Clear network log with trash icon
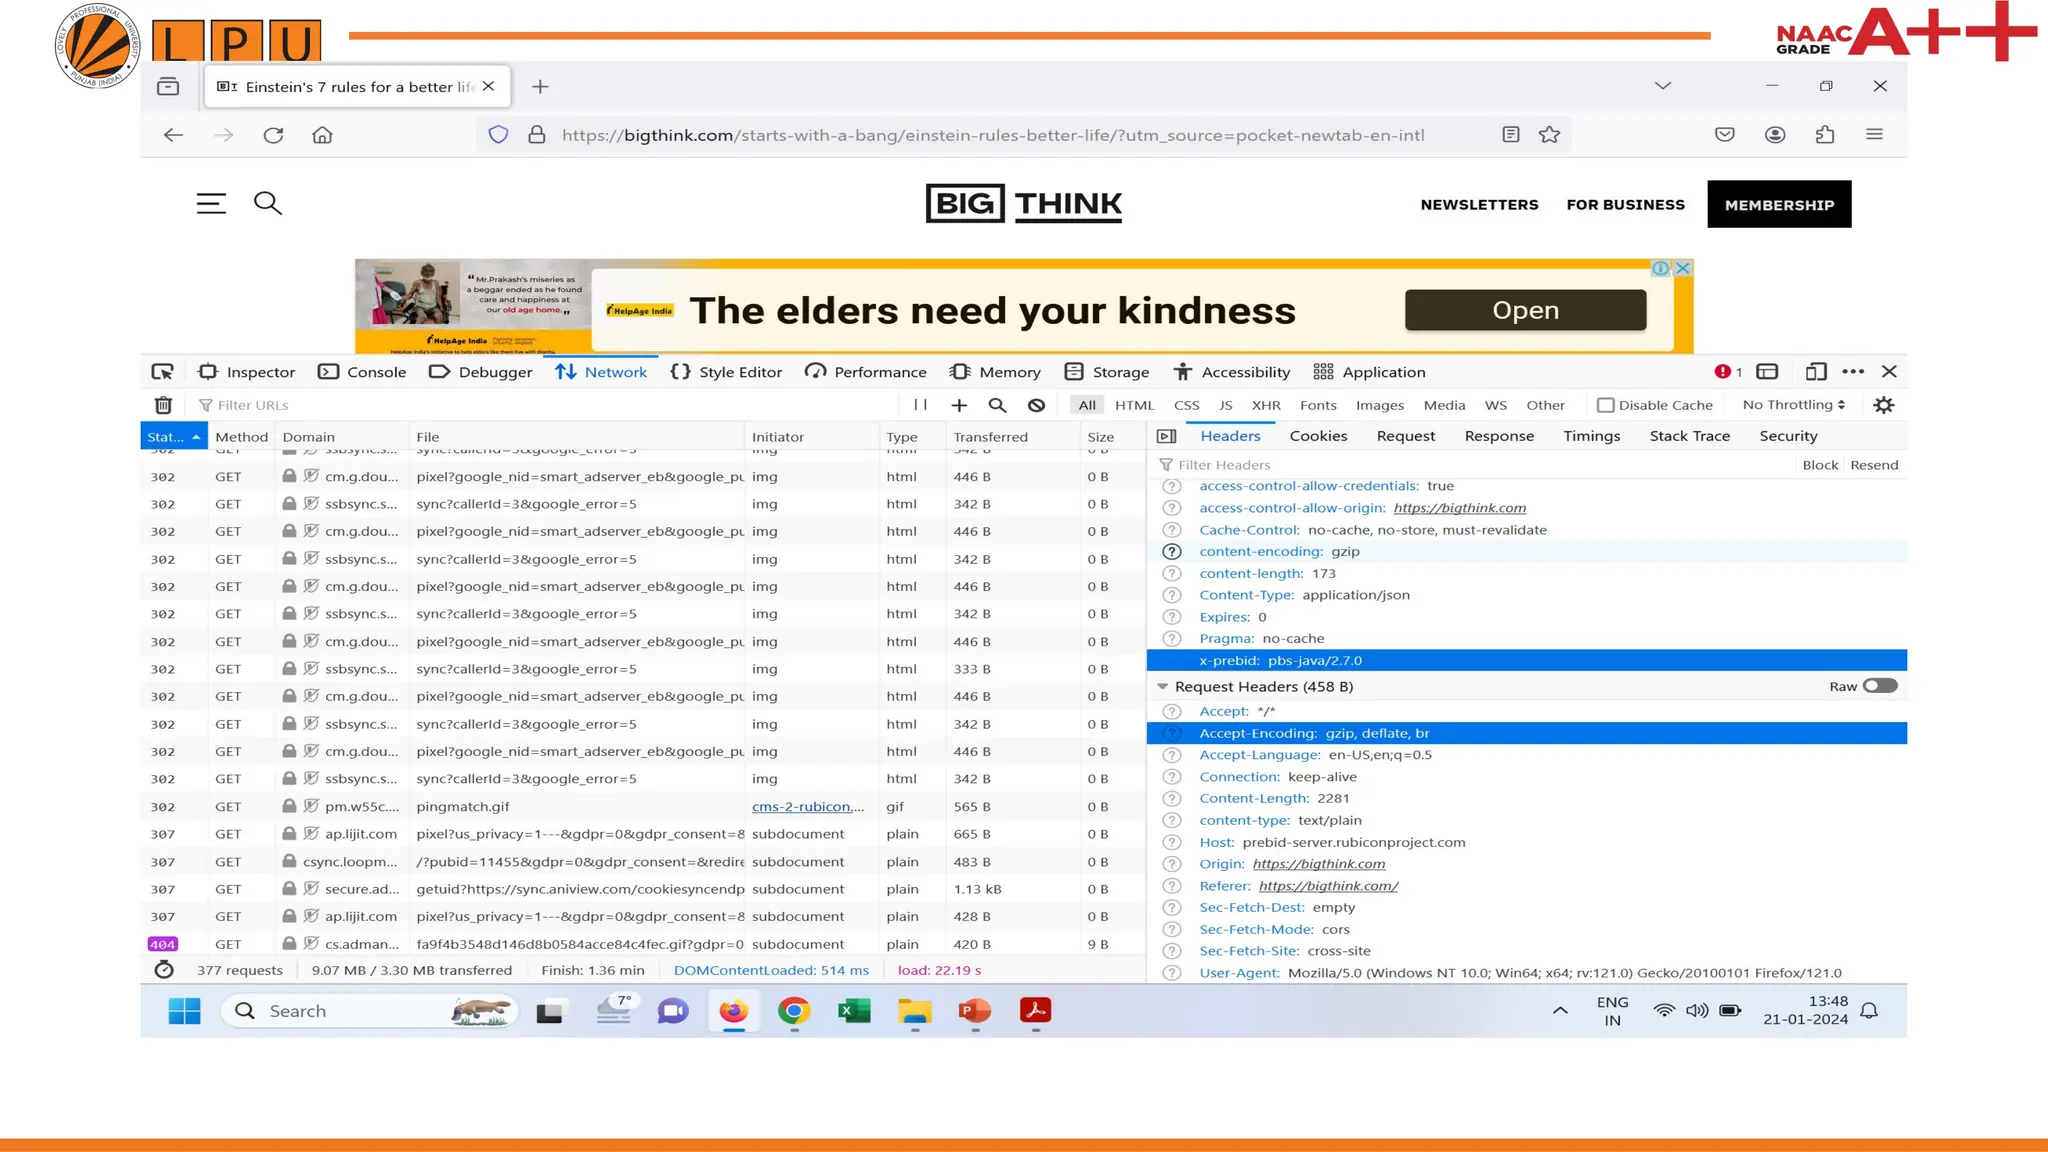 point(163,405)
